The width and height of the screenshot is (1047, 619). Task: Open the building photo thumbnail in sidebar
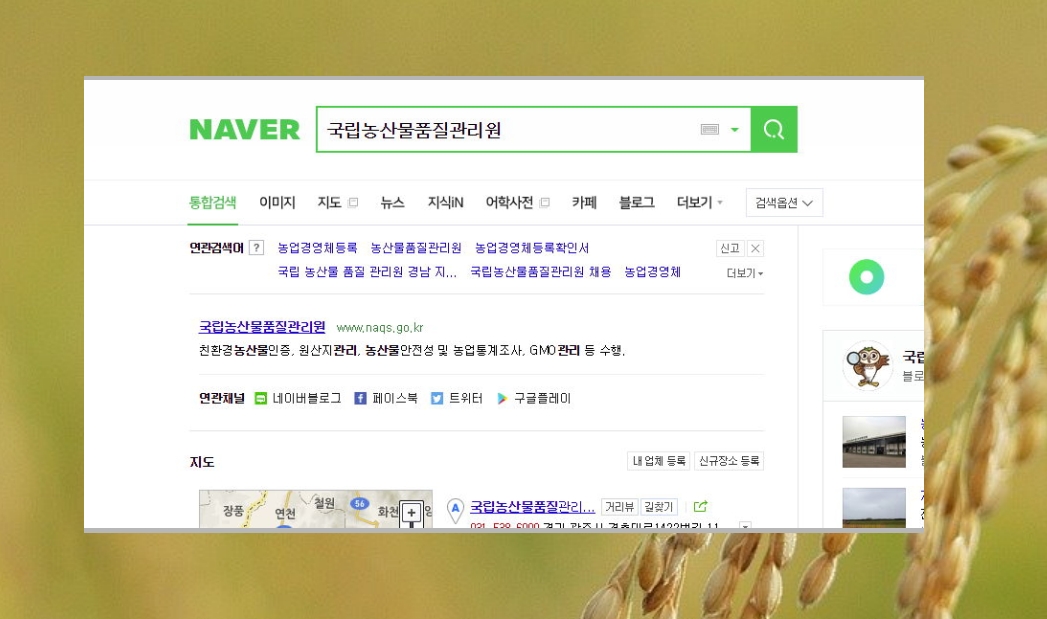(x=874, y=442)
